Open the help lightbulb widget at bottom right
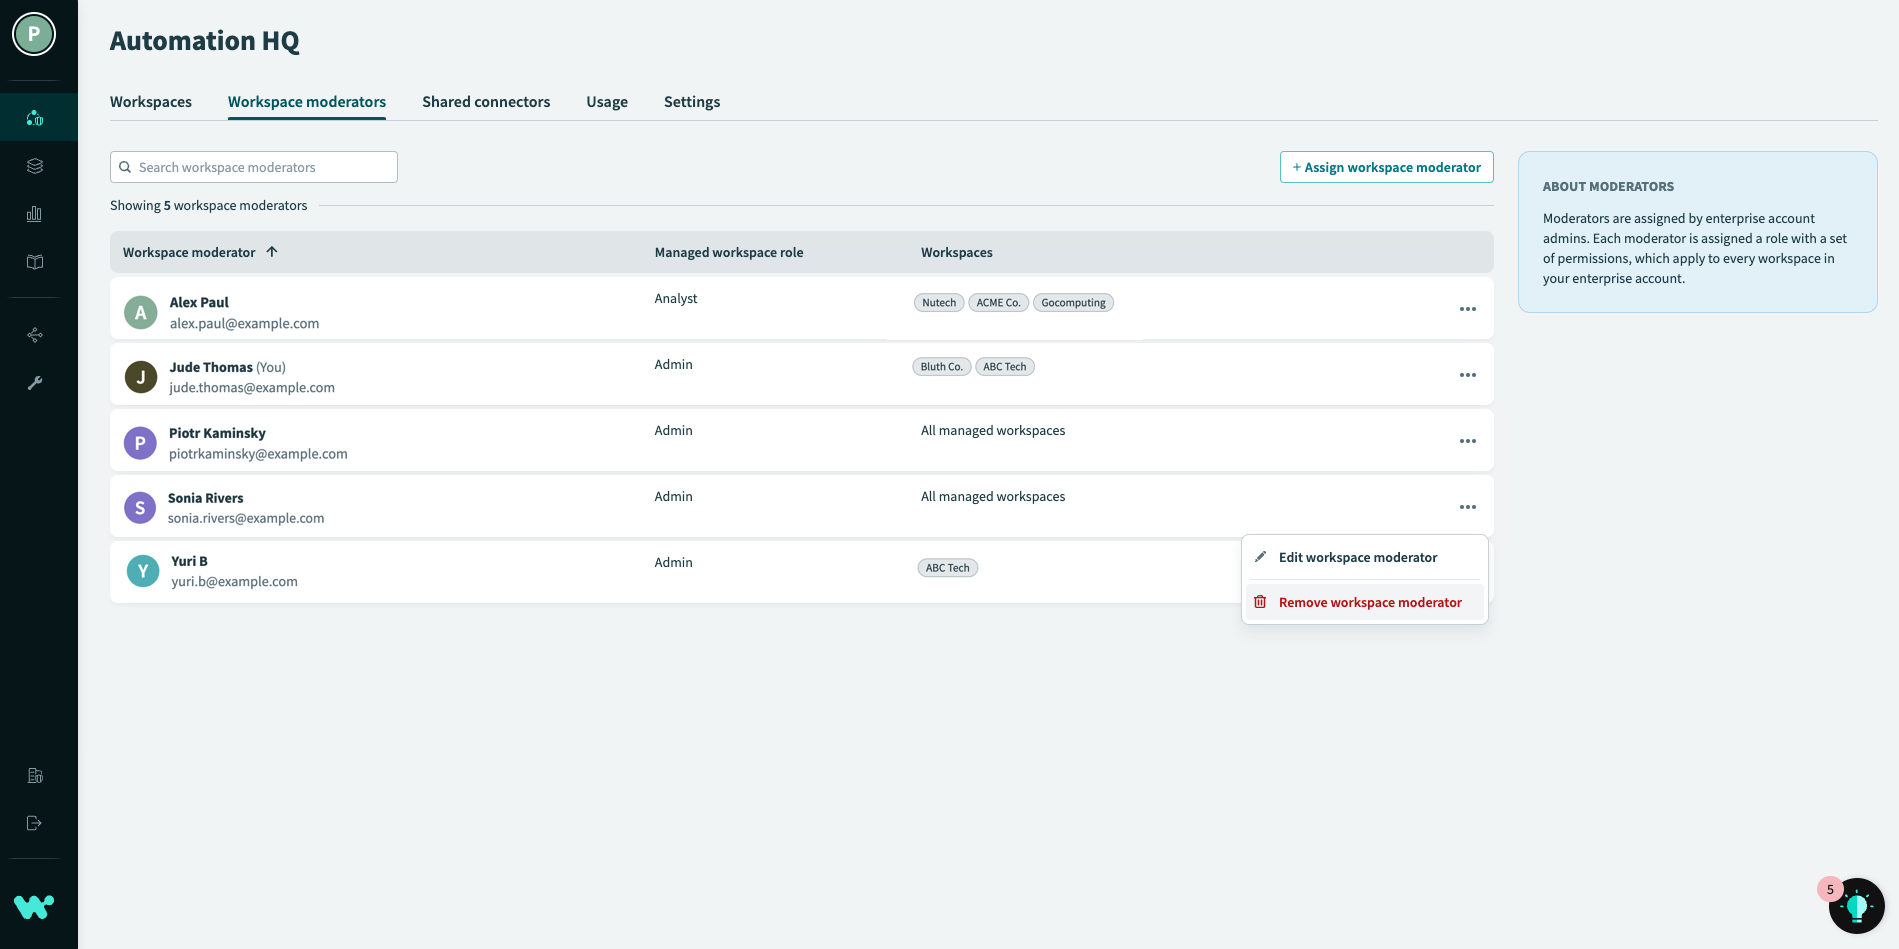Screen dimensions: 1899x949 pyautogui.click(x=1858, y=905)
